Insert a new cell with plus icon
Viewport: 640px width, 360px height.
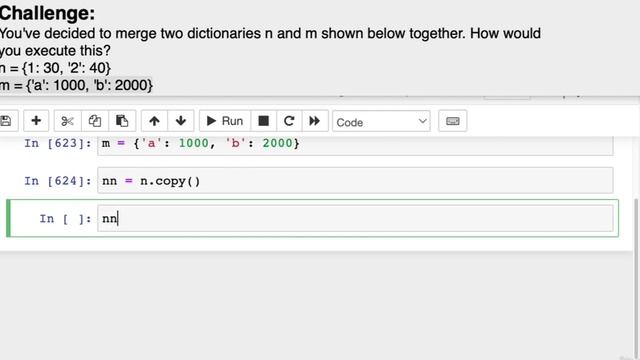pos(36,121)
